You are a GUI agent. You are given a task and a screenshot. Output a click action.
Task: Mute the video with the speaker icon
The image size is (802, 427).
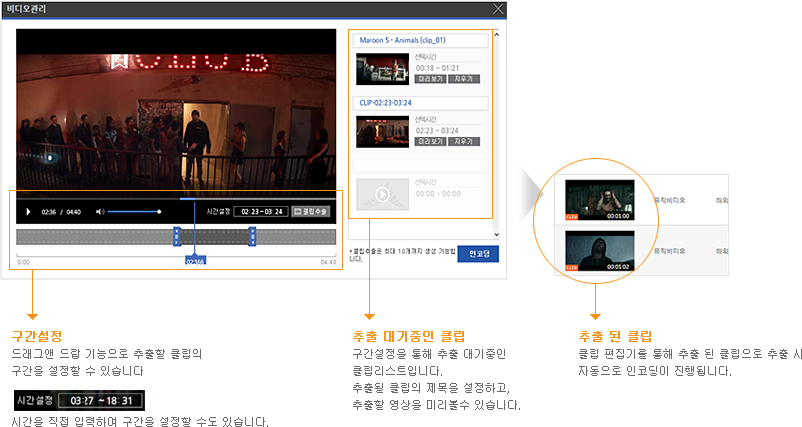tap(100, 212)
